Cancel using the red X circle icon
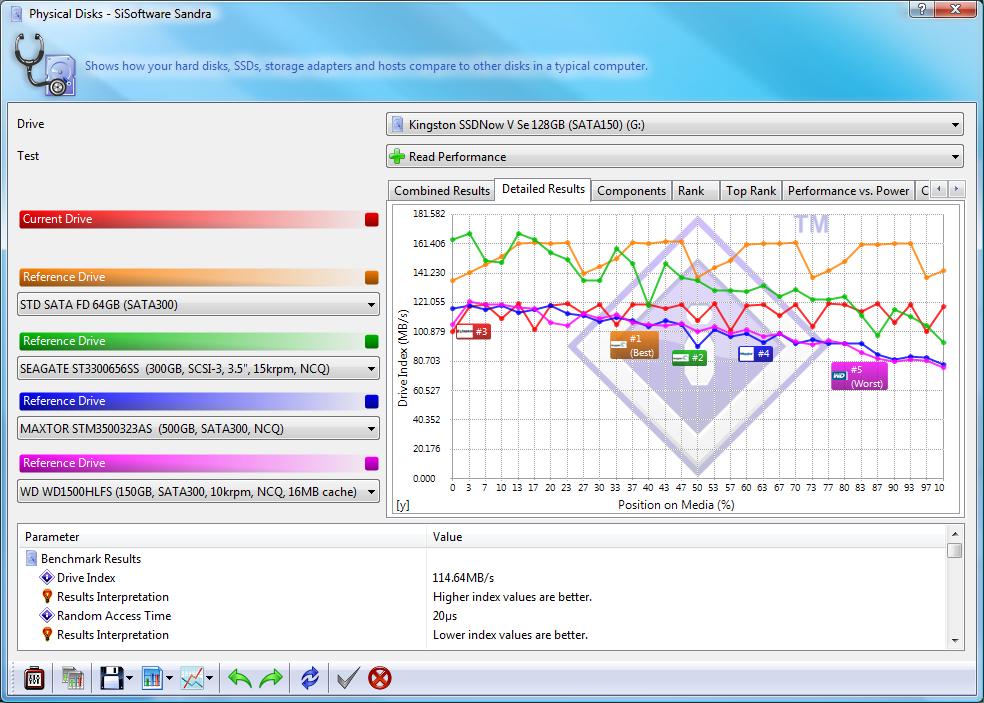The image size is (984, 703). click(380, 678)
